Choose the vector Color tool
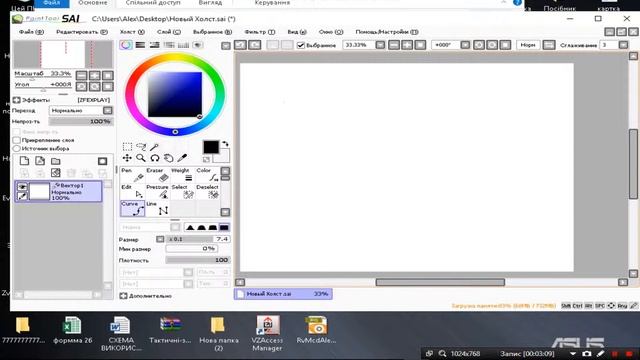 coord(207,175)
